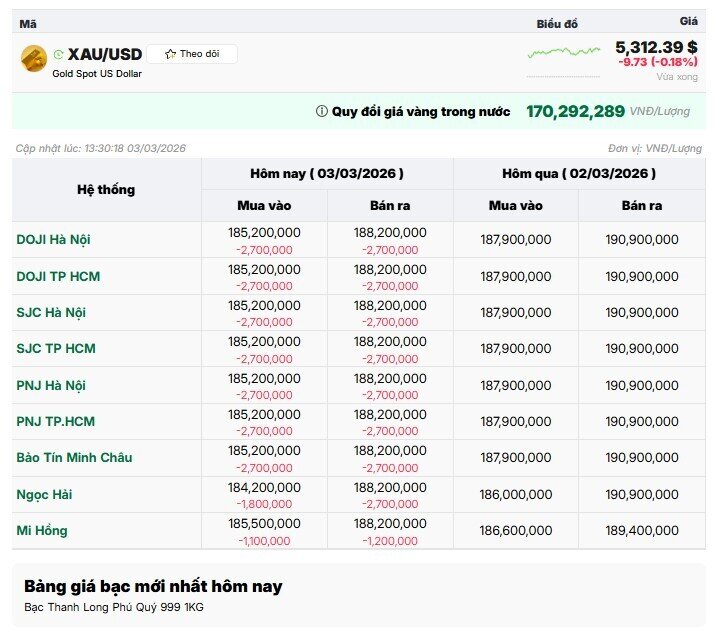This screenshot has width=716, height=639.
Task: Click the converted price 170,292,289 value
Action: point(575,111)
